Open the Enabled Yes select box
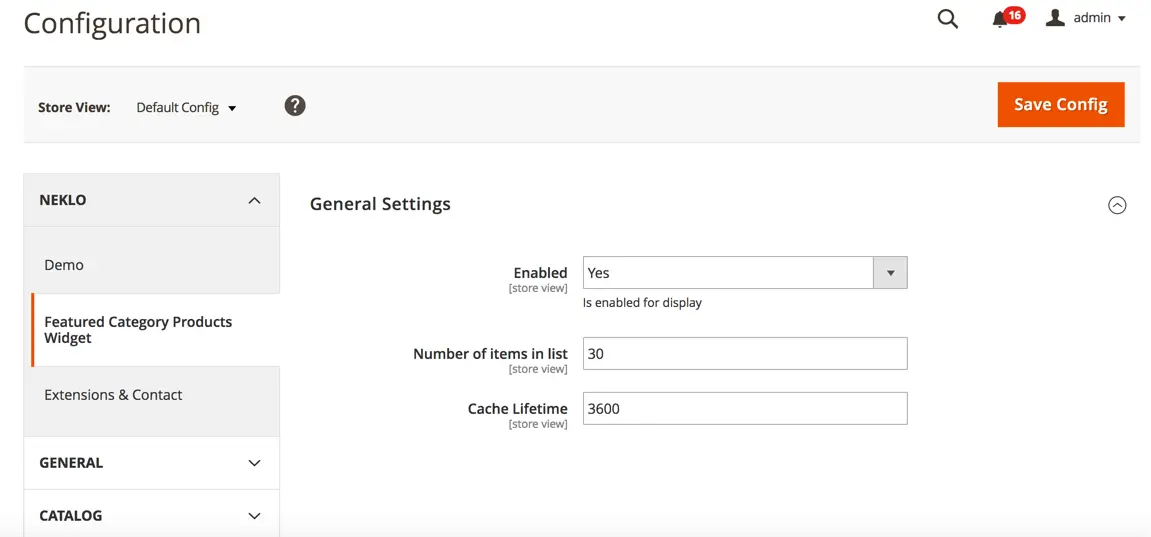 click(728, 273)
